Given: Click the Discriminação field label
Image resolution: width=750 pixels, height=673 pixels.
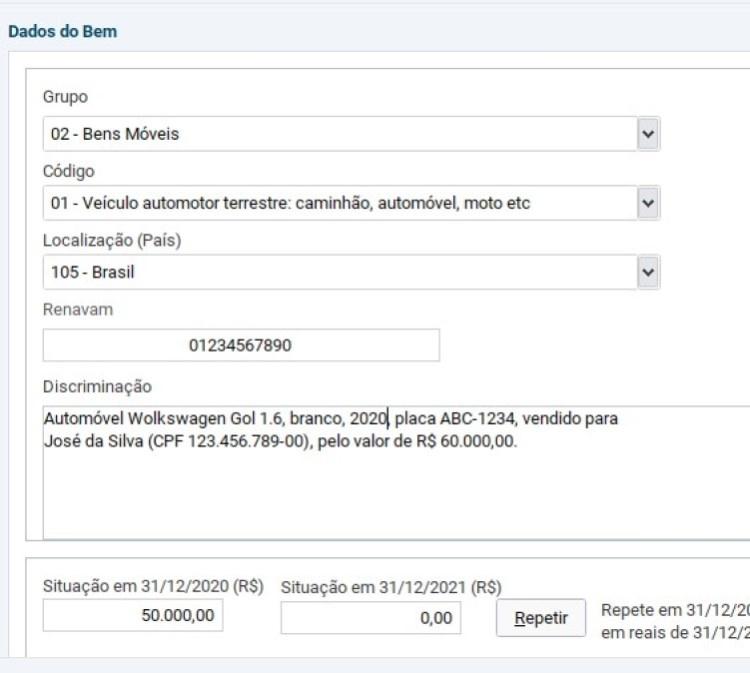Looking at the screenshot, I should (97, 386).
